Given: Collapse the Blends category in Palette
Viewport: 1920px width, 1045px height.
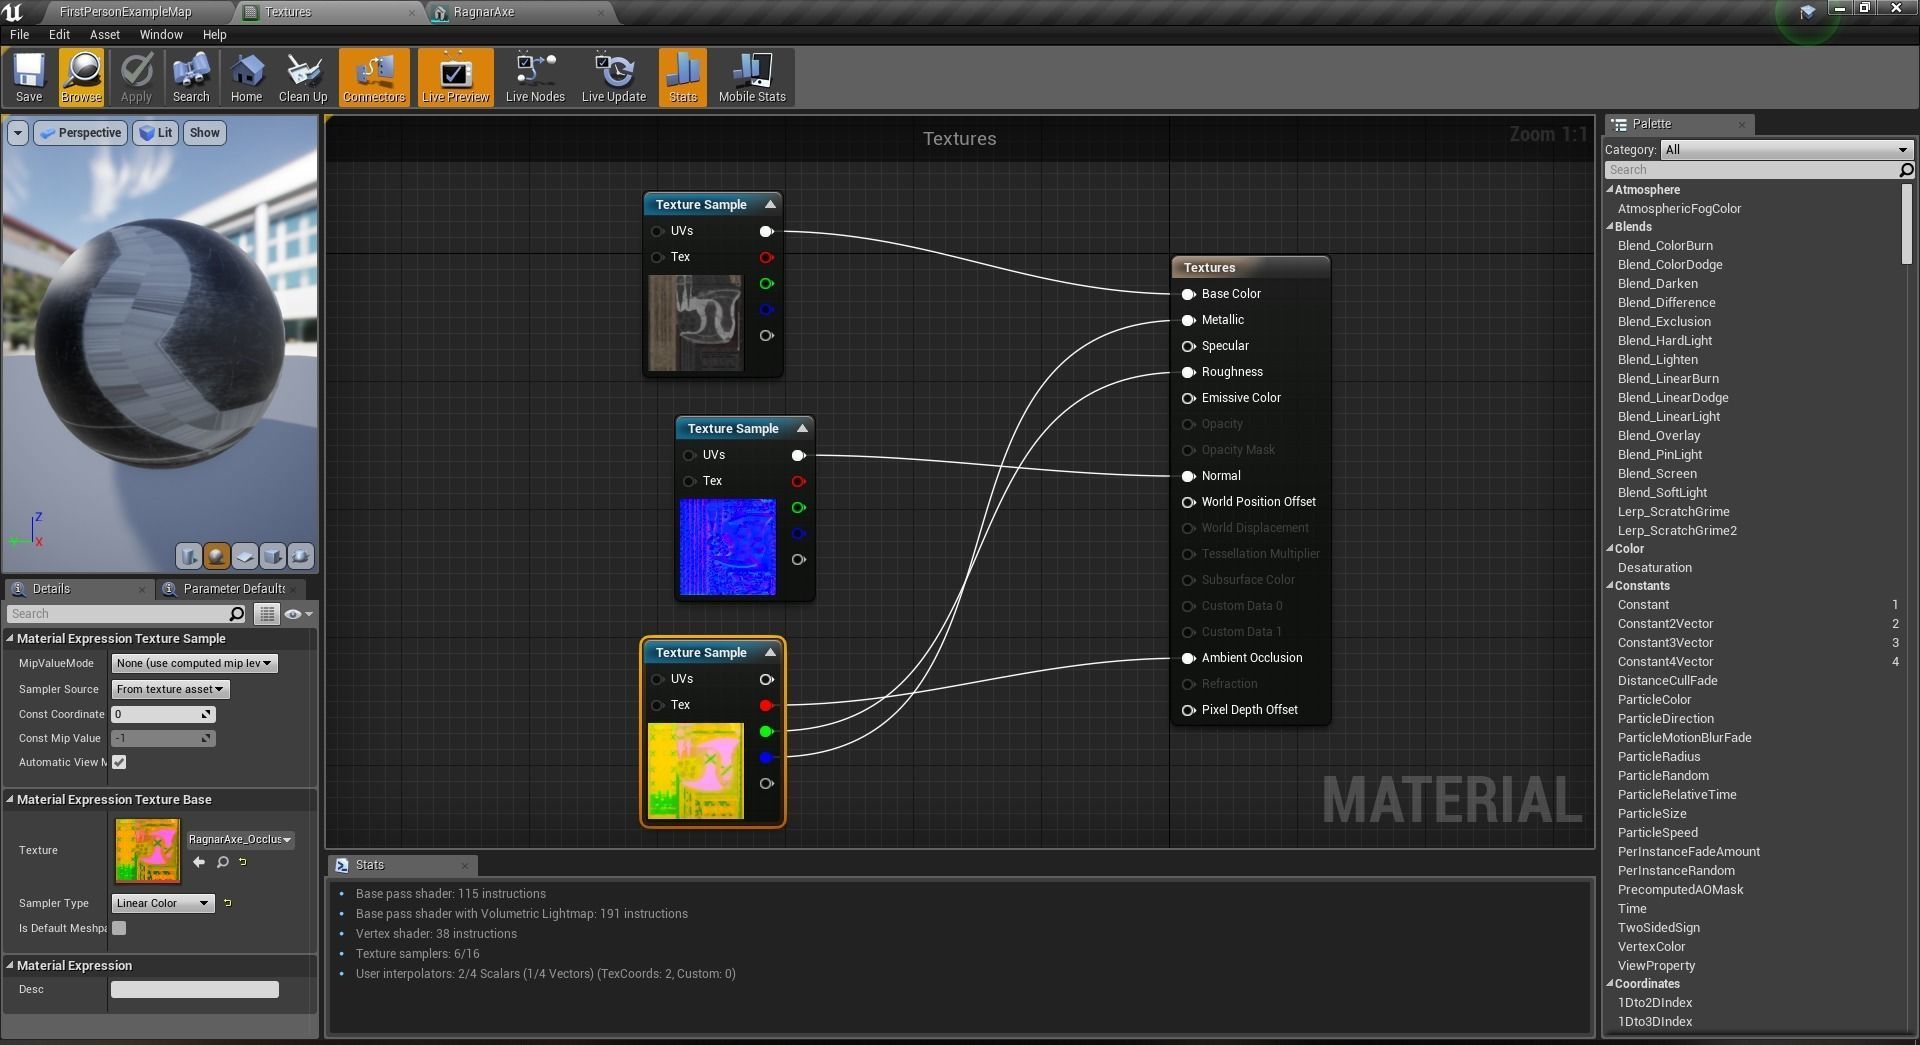Looking at the screenshot, I should click(x=1610, y=226).
